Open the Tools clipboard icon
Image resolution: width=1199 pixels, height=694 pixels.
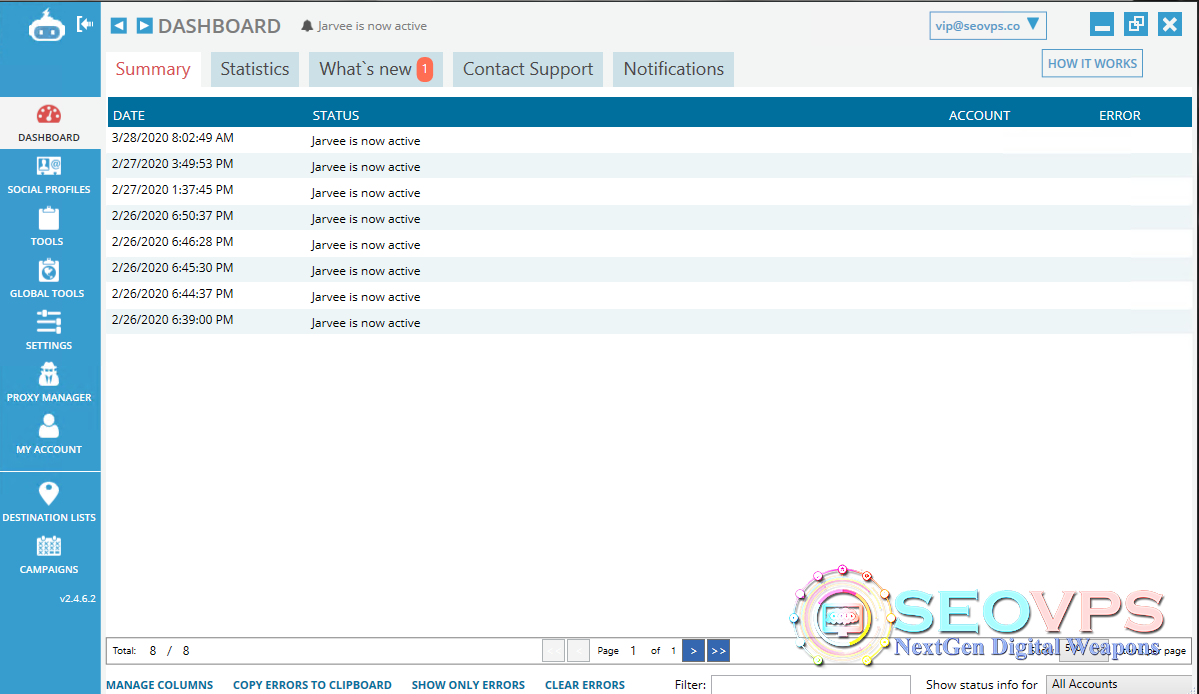point(49,219)
